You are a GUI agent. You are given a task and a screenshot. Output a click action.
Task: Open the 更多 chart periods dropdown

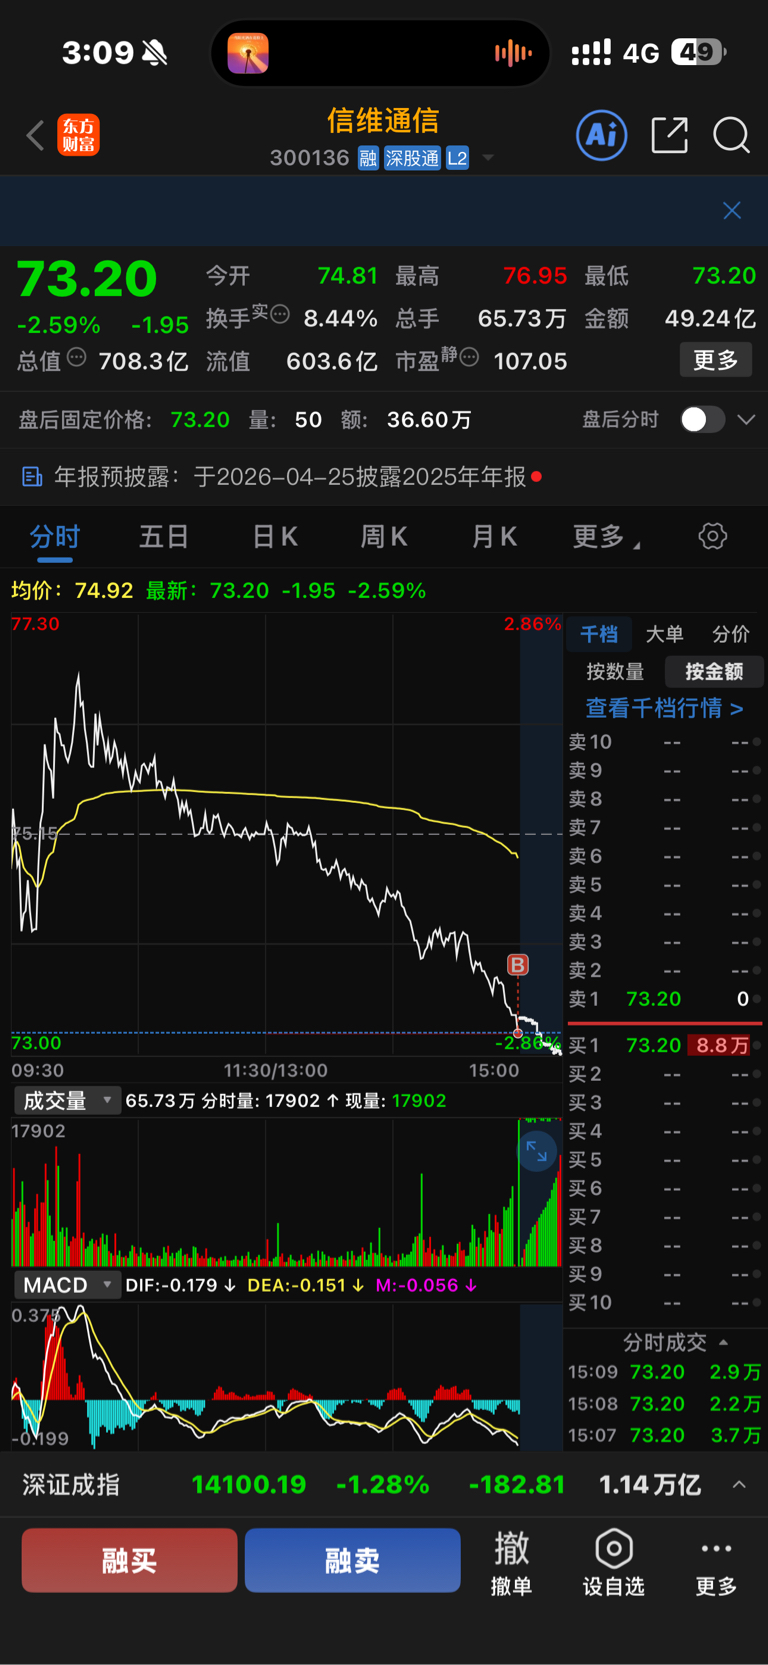point(606,537)
